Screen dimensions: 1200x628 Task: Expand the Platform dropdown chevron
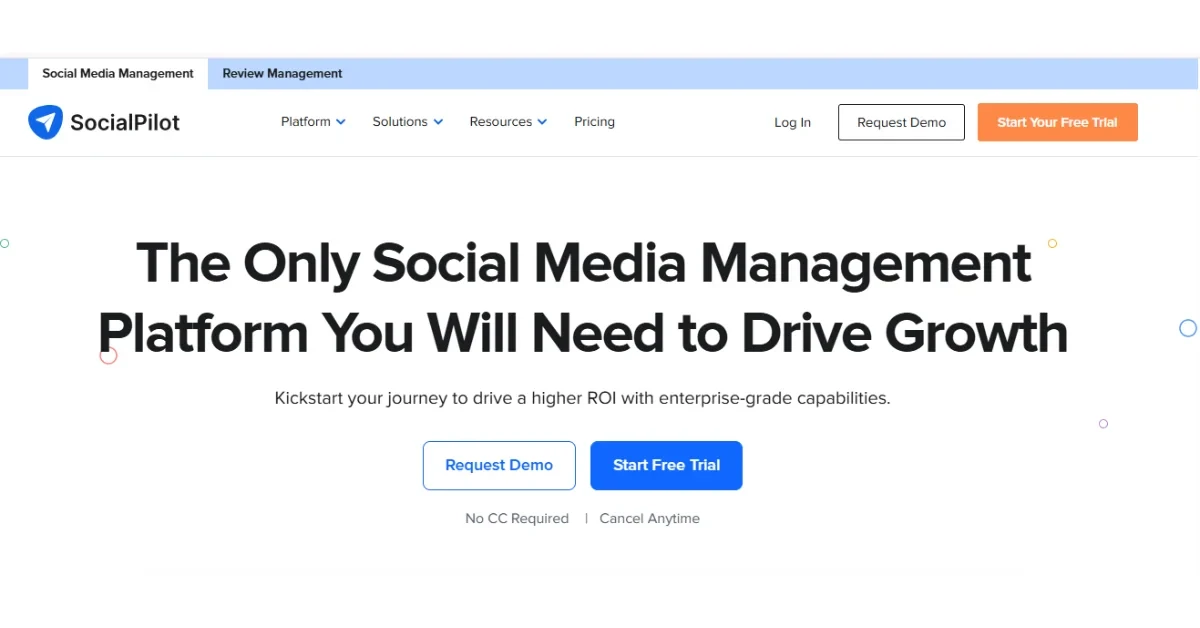(x=341, y=122)
